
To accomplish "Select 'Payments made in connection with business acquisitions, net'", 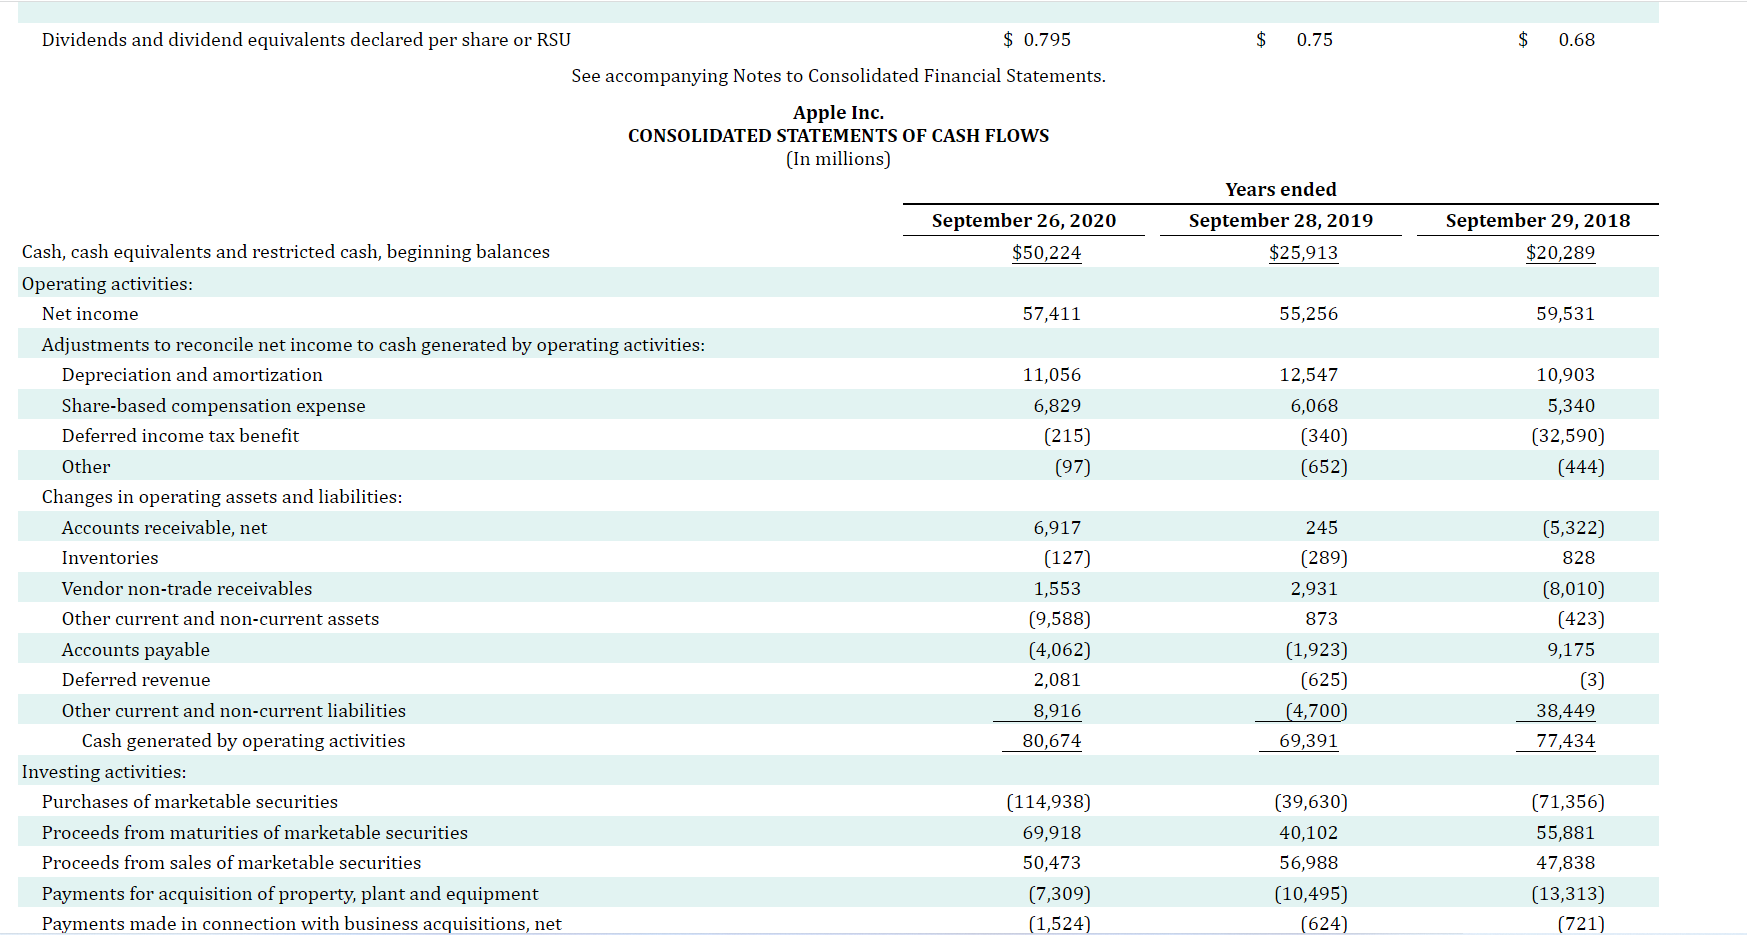I will tap(301, 924).
